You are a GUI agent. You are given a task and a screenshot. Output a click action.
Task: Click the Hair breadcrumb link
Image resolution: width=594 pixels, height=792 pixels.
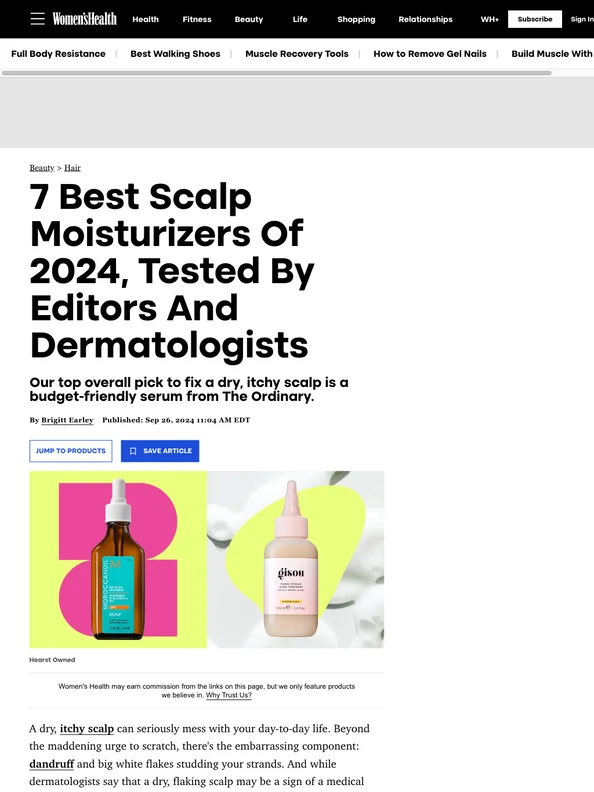(x=72, y=168)
